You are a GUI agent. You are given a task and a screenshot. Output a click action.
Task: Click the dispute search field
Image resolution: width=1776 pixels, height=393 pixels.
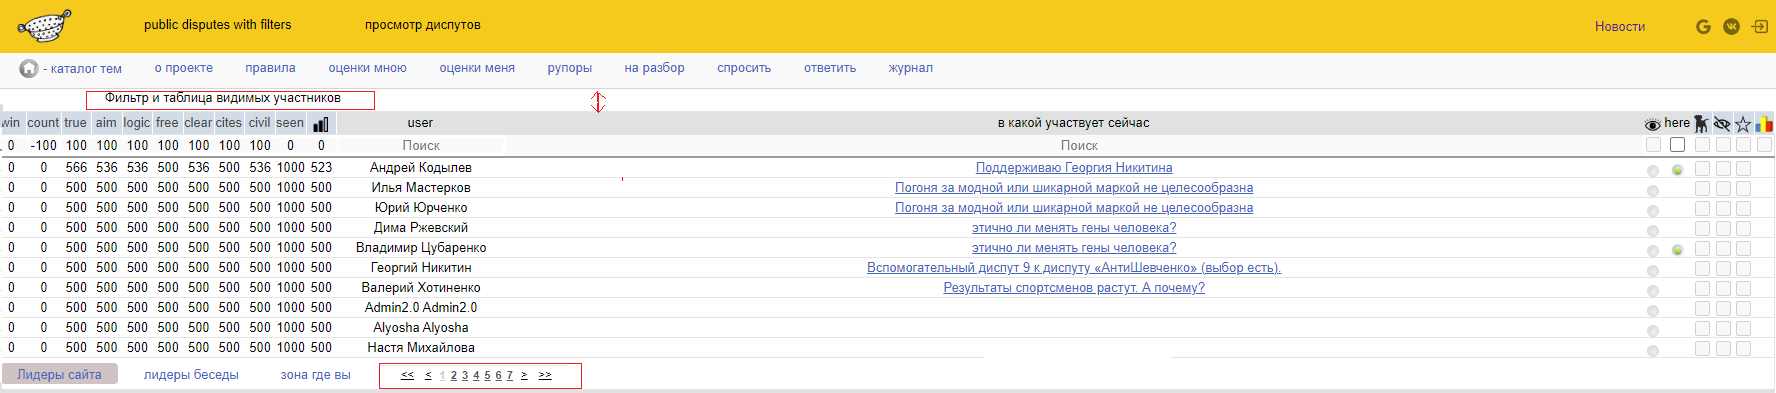click(1079, 145)
